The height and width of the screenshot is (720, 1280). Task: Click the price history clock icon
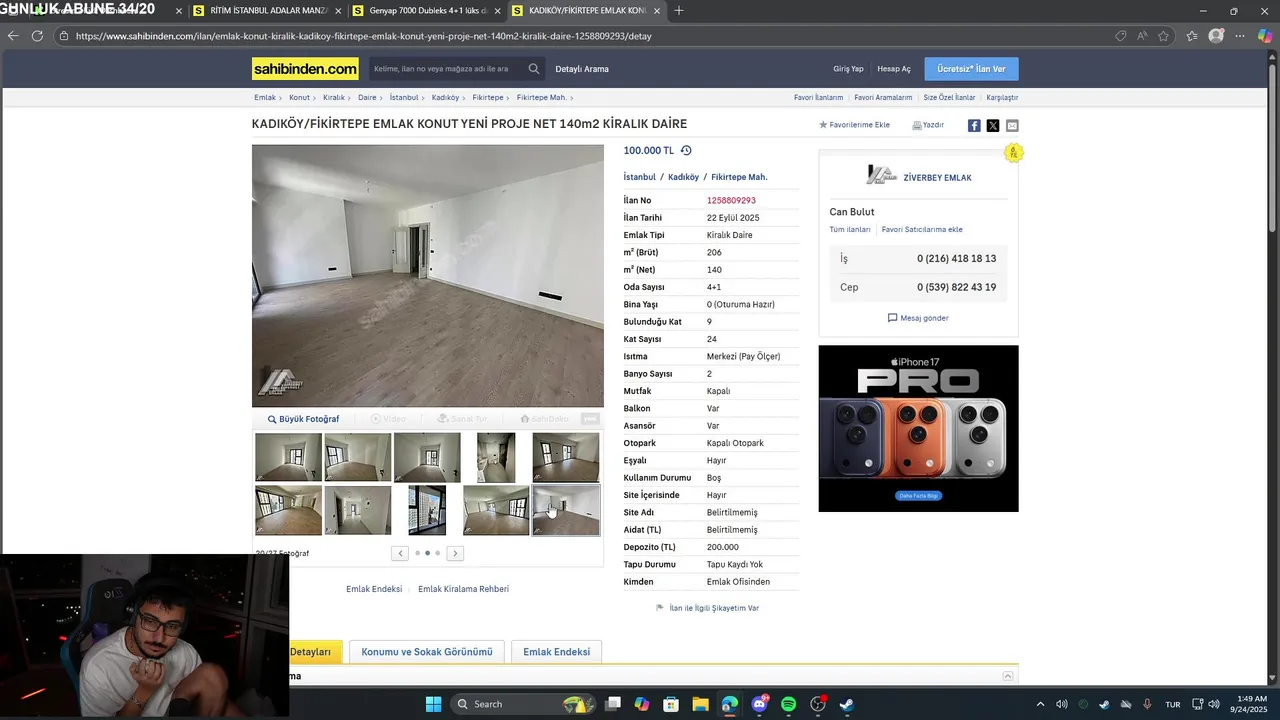[x=686, y=151]
